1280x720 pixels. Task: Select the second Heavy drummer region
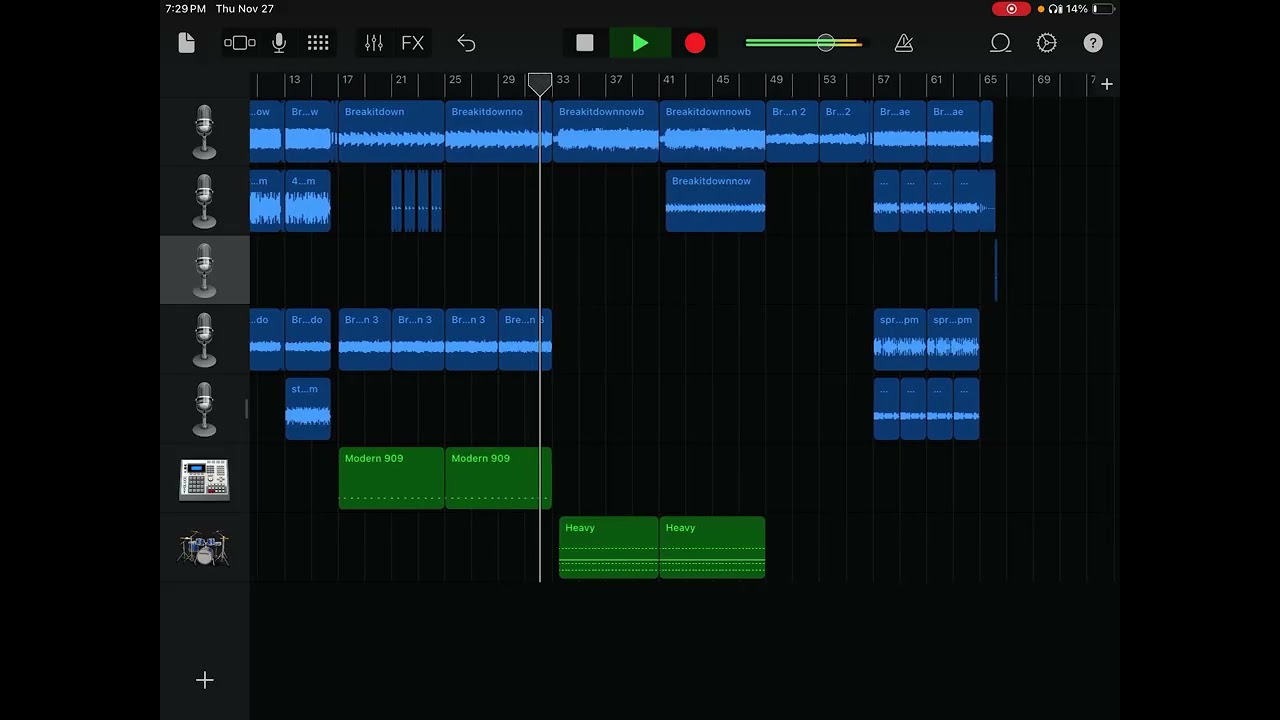[712, 547]
